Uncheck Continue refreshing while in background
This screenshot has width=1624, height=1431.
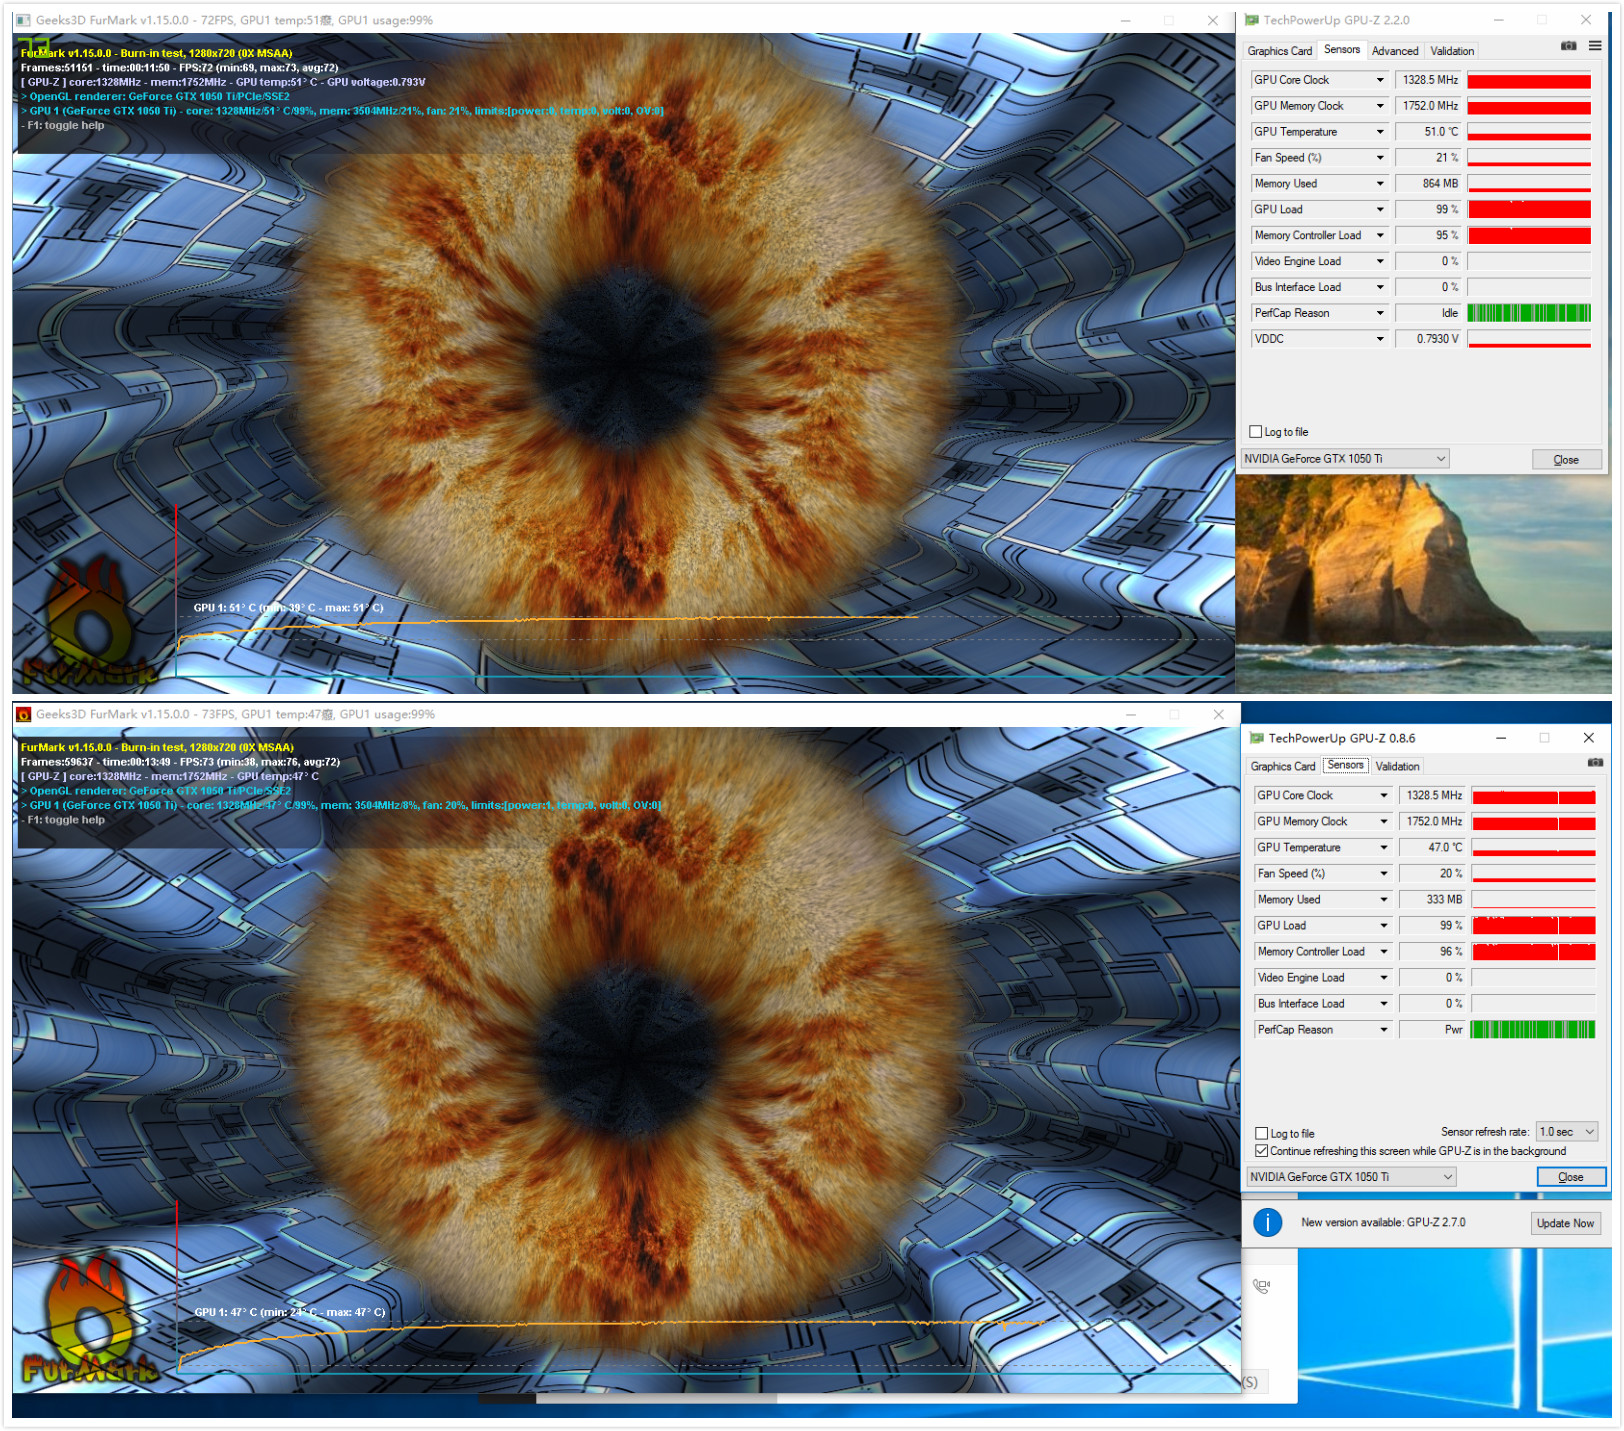pyautogui.click(x=1261, y=1151)
